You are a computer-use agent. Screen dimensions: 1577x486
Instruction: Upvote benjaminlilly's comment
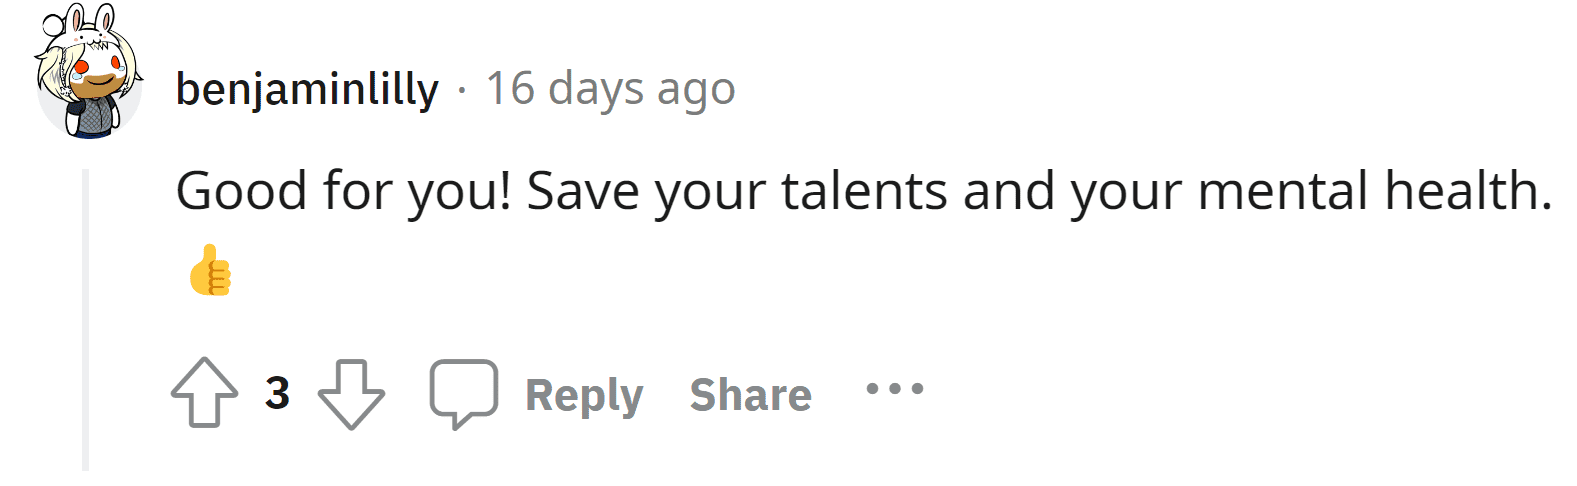click(x=205, y=393)
